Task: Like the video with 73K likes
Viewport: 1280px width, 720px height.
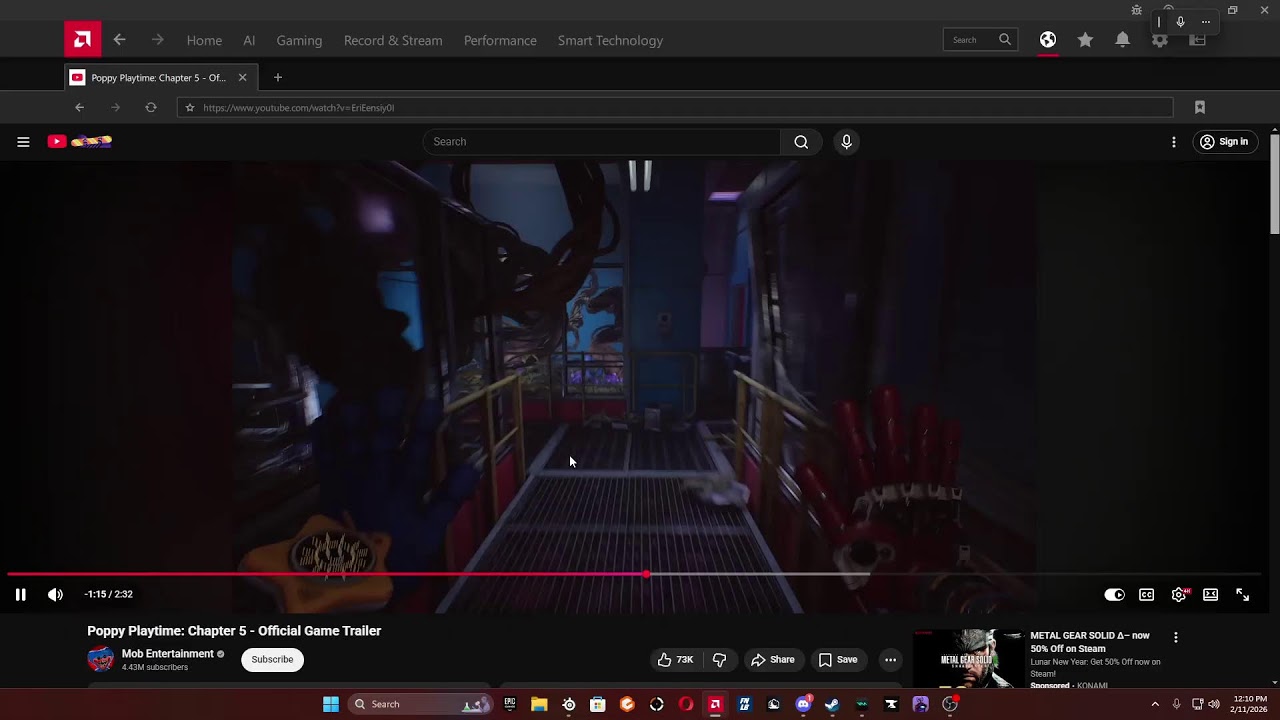Action: 675,660
